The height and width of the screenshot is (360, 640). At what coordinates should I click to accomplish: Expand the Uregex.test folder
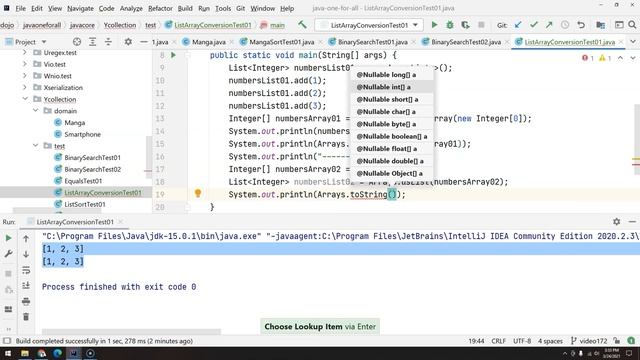point(25,52)
